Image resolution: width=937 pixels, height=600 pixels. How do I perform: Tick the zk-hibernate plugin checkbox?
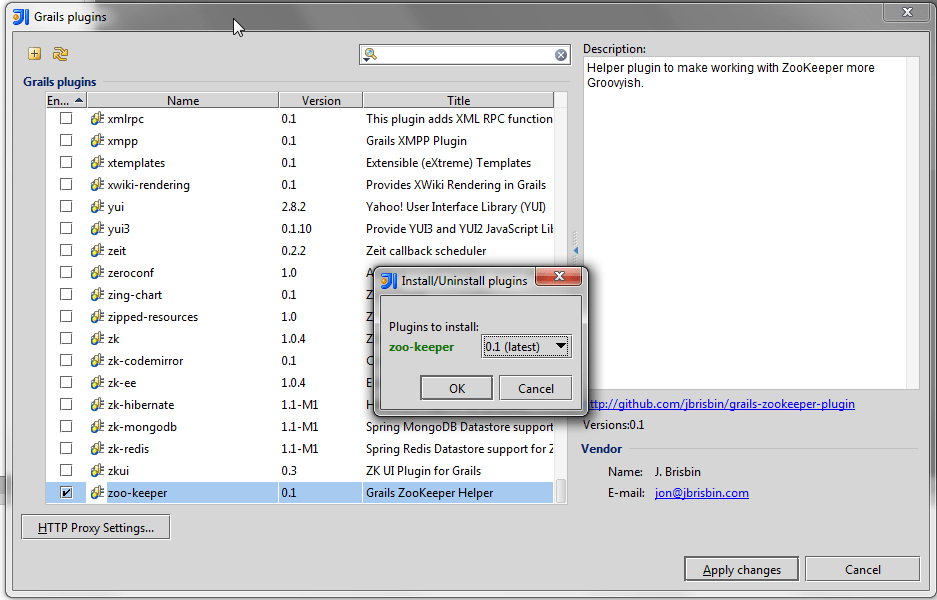click(x=66, y=405)
